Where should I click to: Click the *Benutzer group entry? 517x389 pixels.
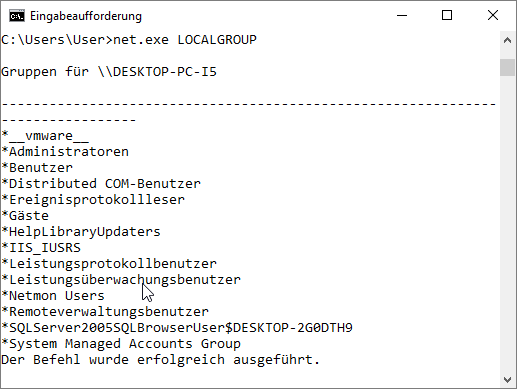tap(37, 168)
